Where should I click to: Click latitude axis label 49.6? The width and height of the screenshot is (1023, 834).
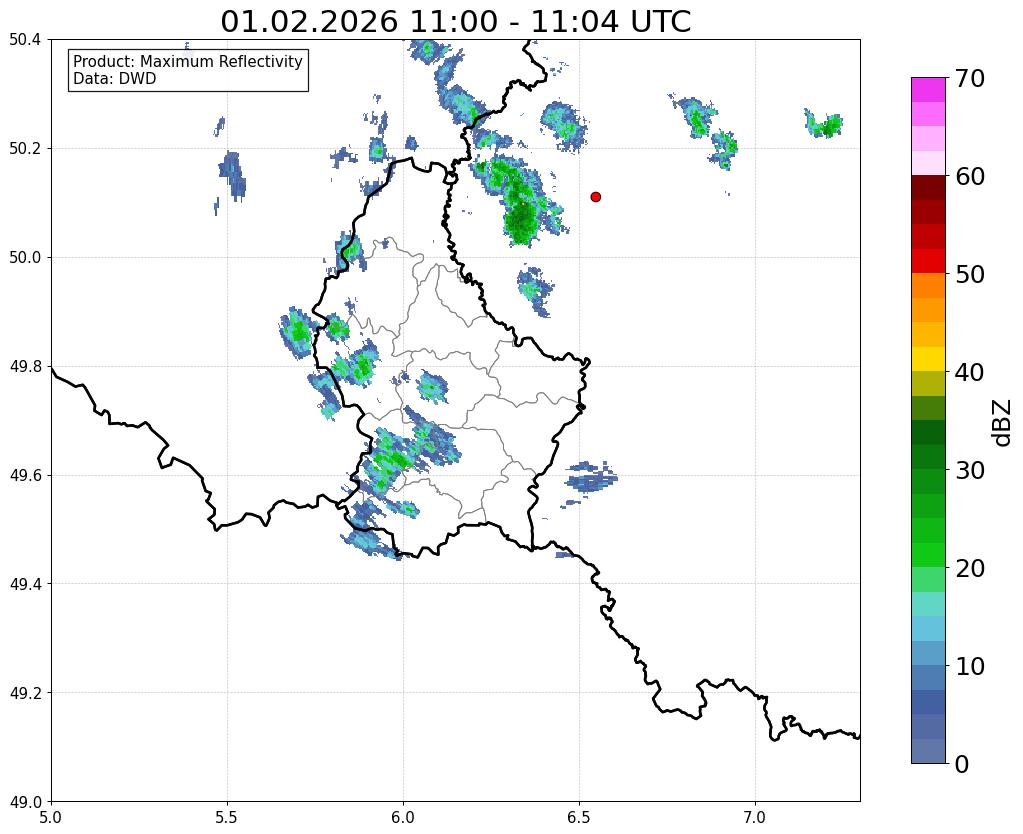tap(25, 476)
